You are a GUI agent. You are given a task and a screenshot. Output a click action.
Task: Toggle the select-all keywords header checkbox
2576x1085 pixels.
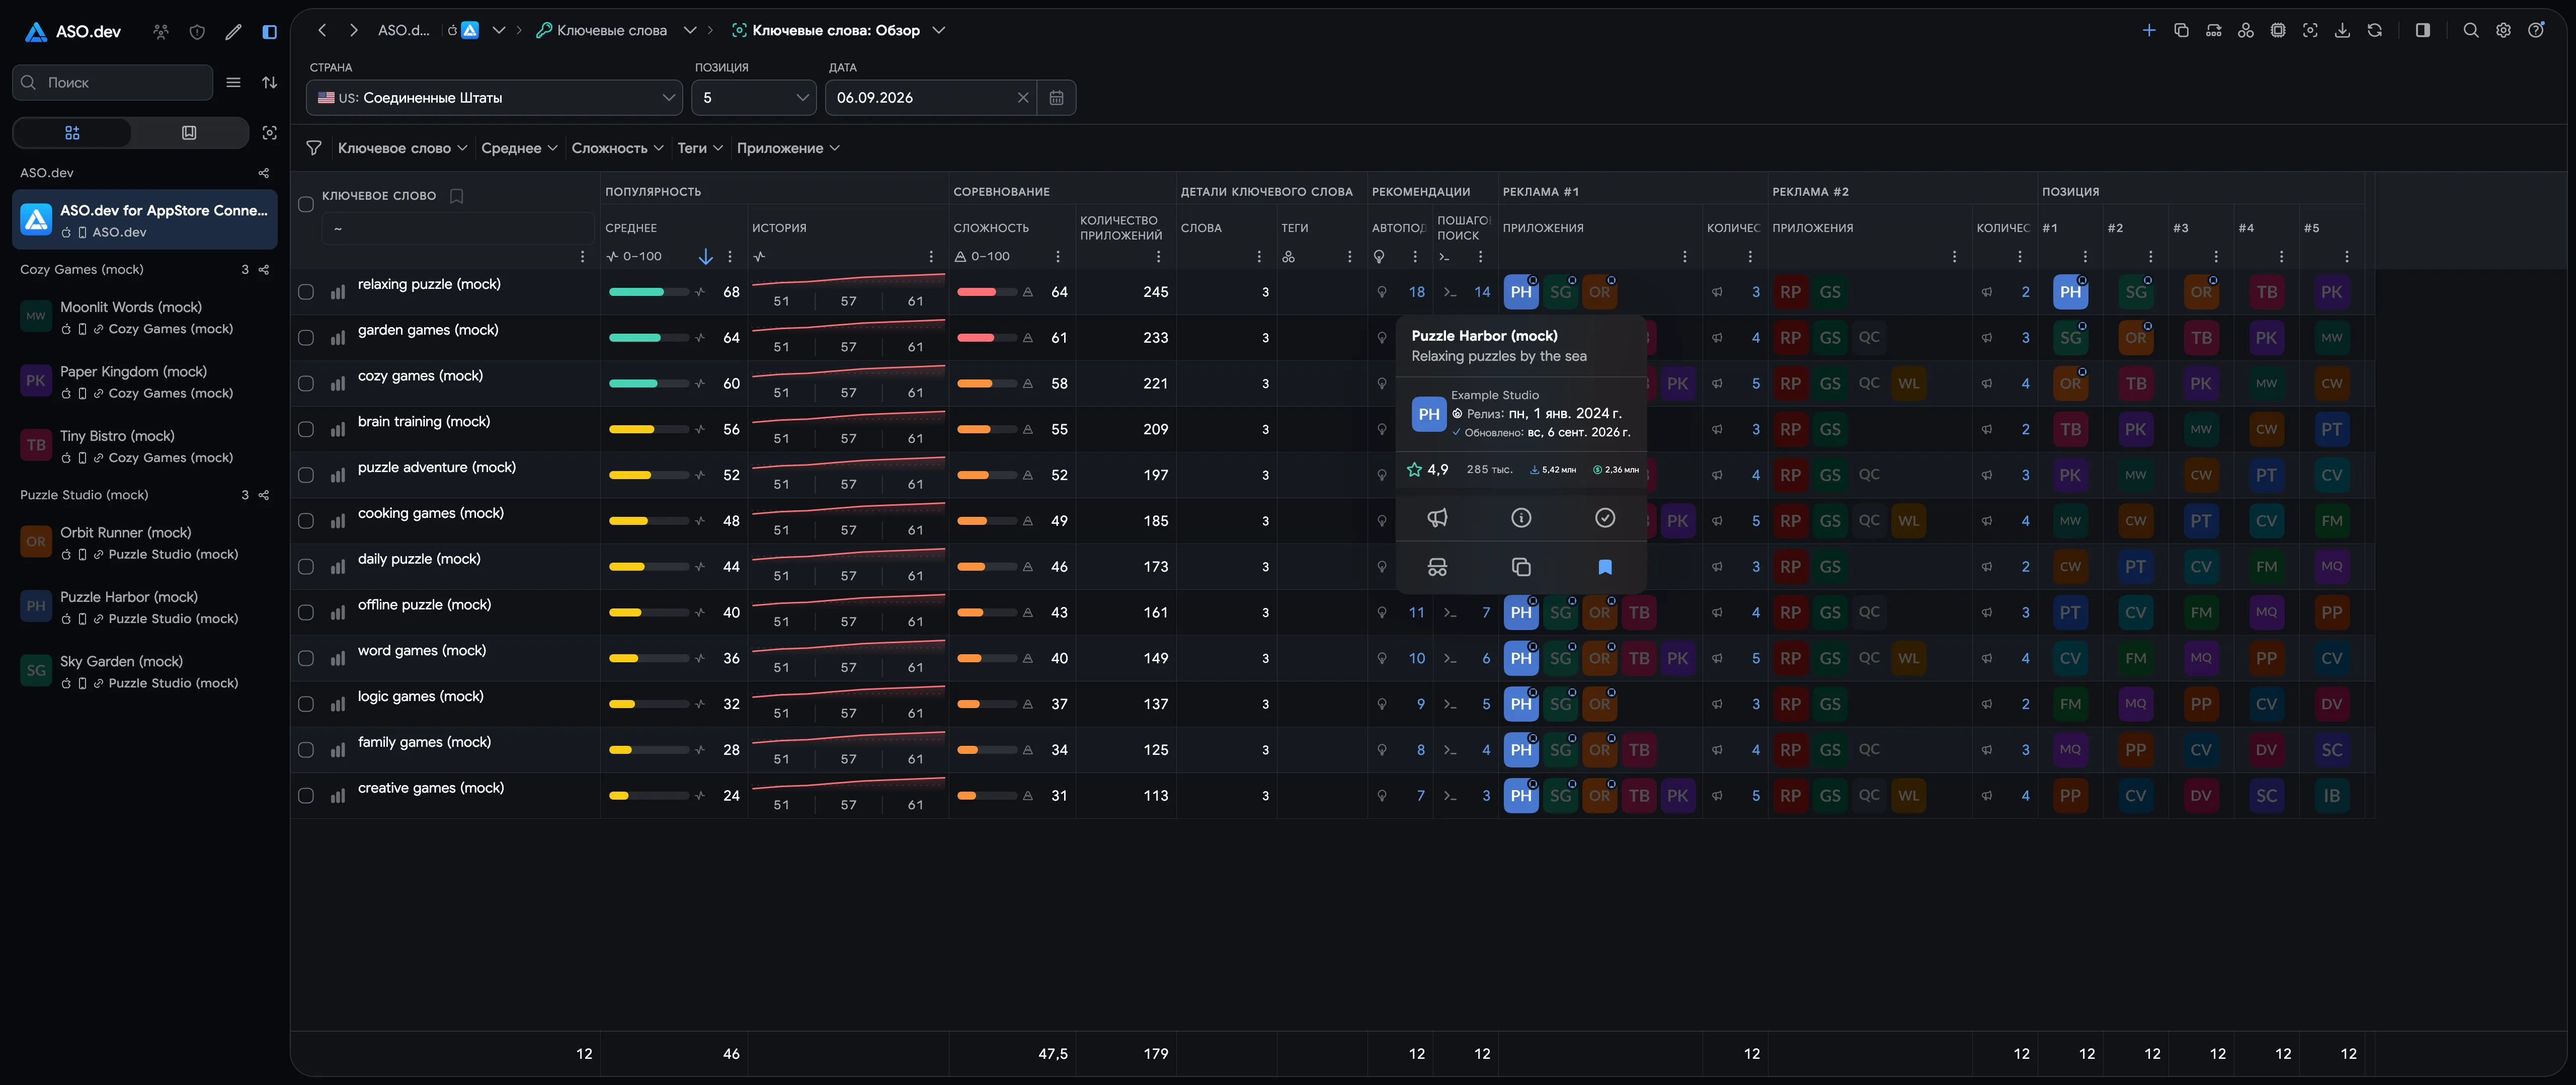click(x=306, y=204)
